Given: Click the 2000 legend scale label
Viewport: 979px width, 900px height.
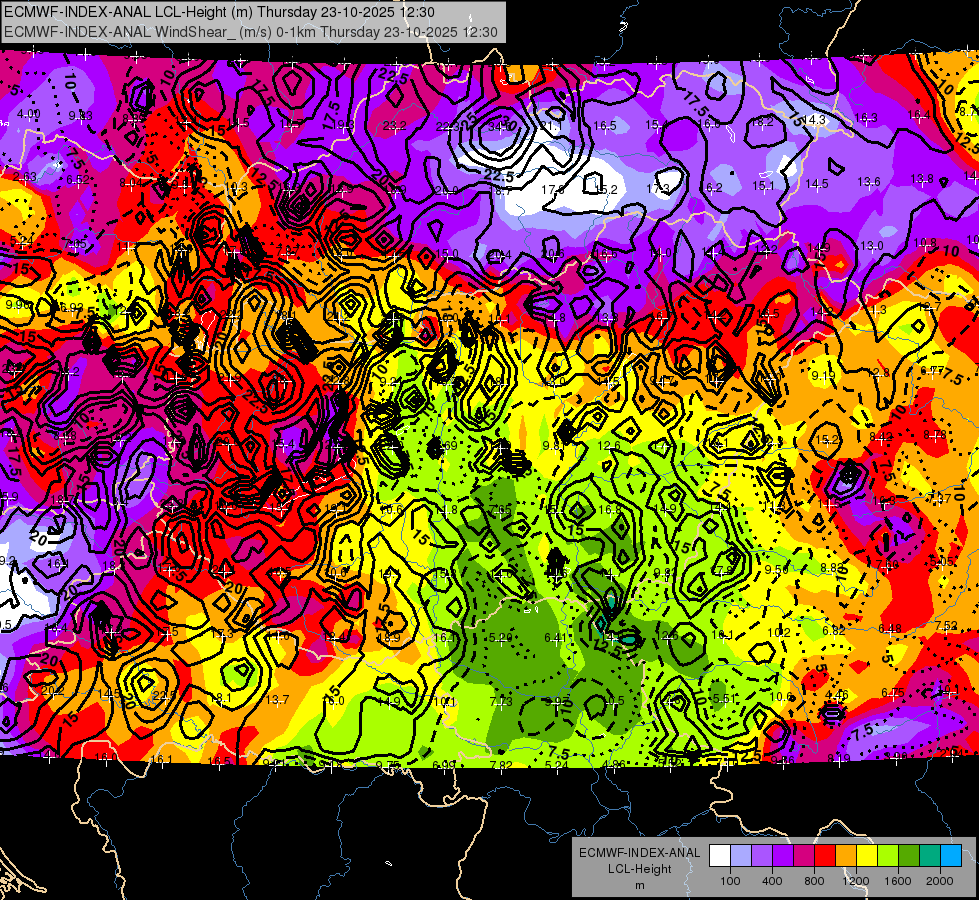Looking at the screenshot, I should pyautogui.click(x=940, y=881).
